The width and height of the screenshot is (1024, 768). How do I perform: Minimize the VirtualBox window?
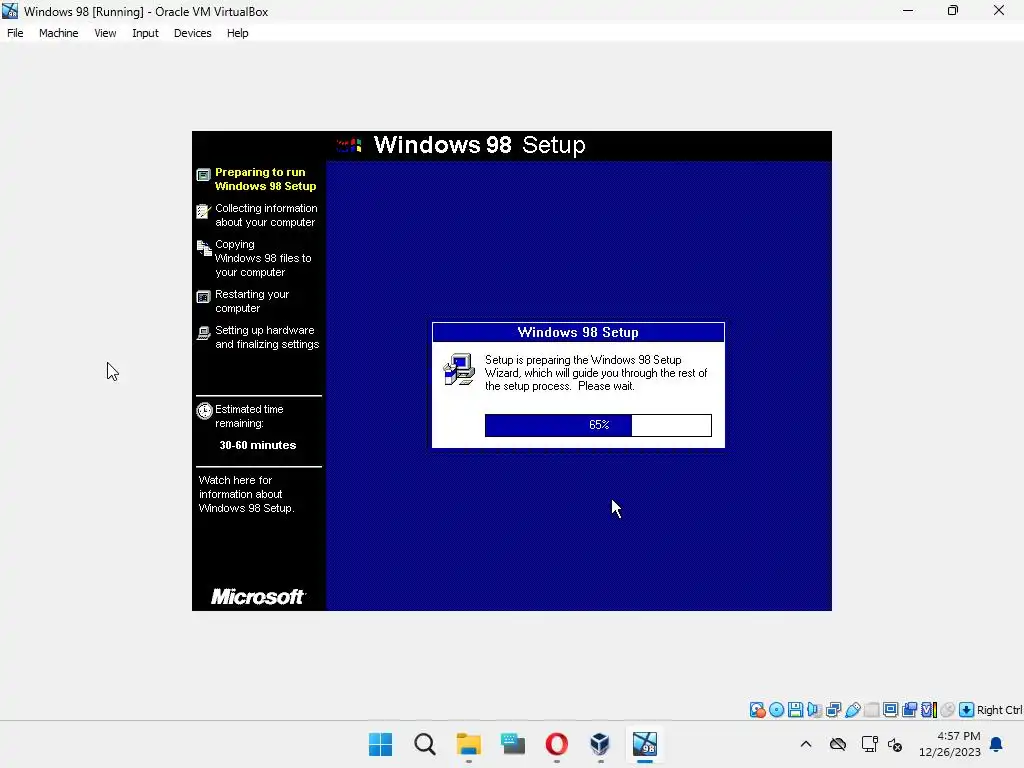(x=908, y=10)
